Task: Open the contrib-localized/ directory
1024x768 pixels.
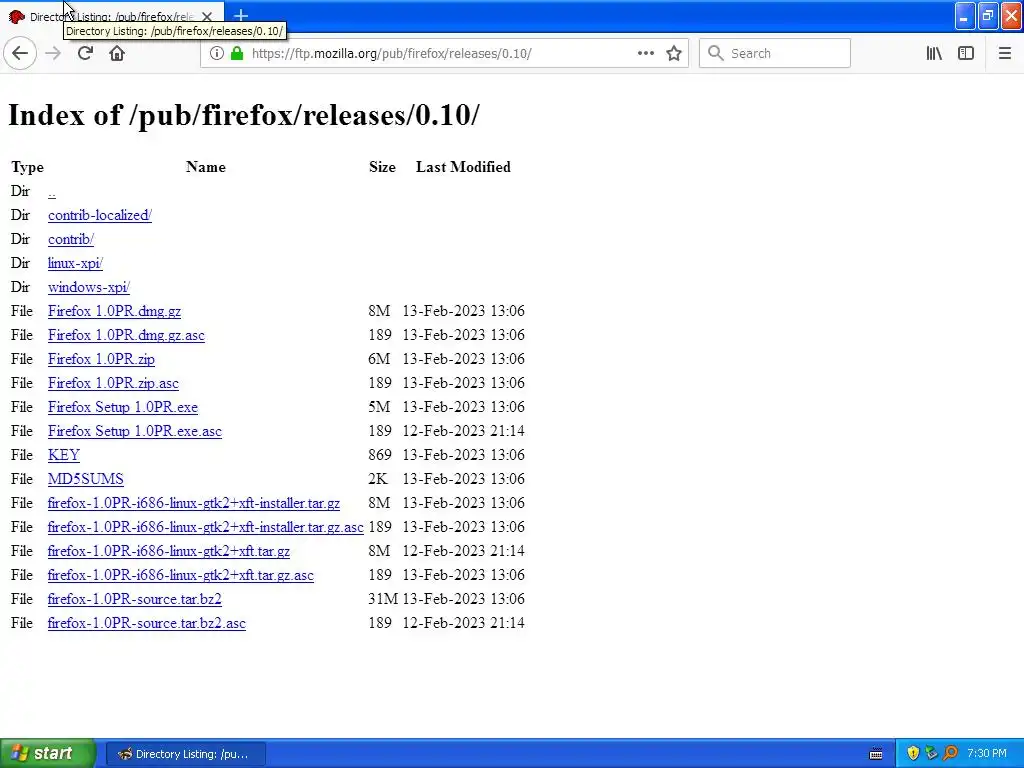Action: 100,216
